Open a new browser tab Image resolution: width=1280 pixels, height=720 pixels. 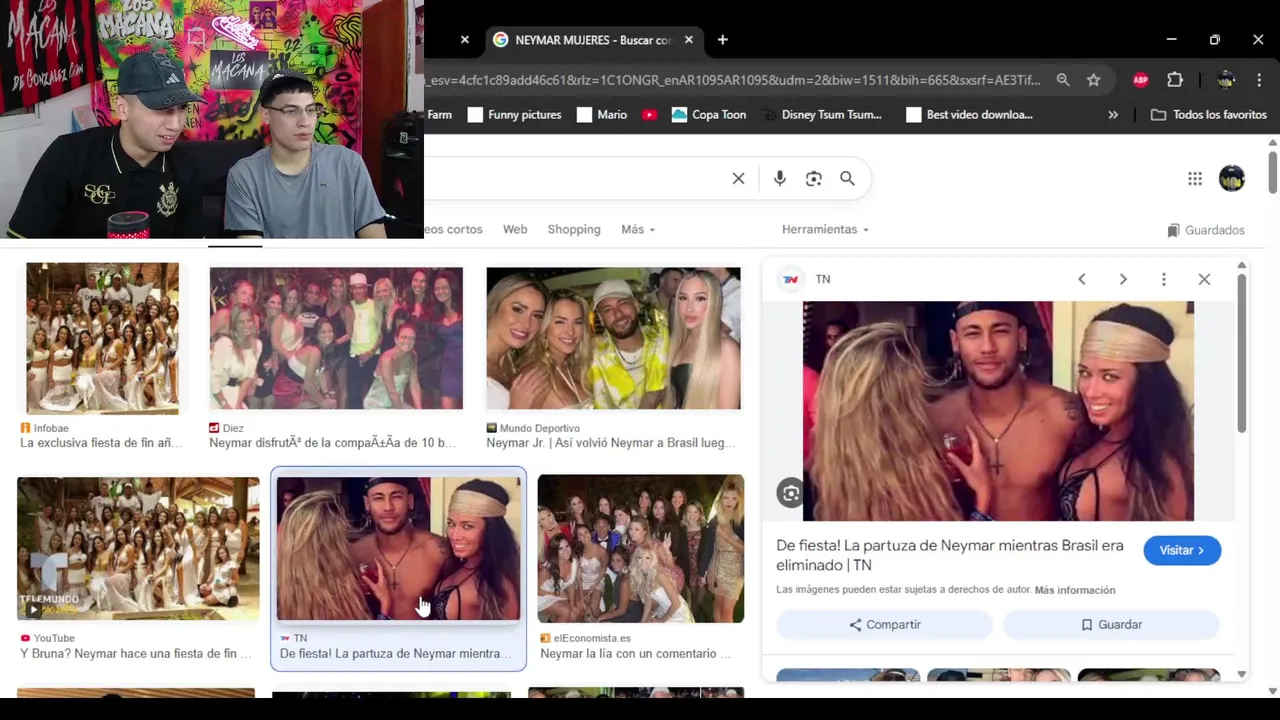pos(722,40)
